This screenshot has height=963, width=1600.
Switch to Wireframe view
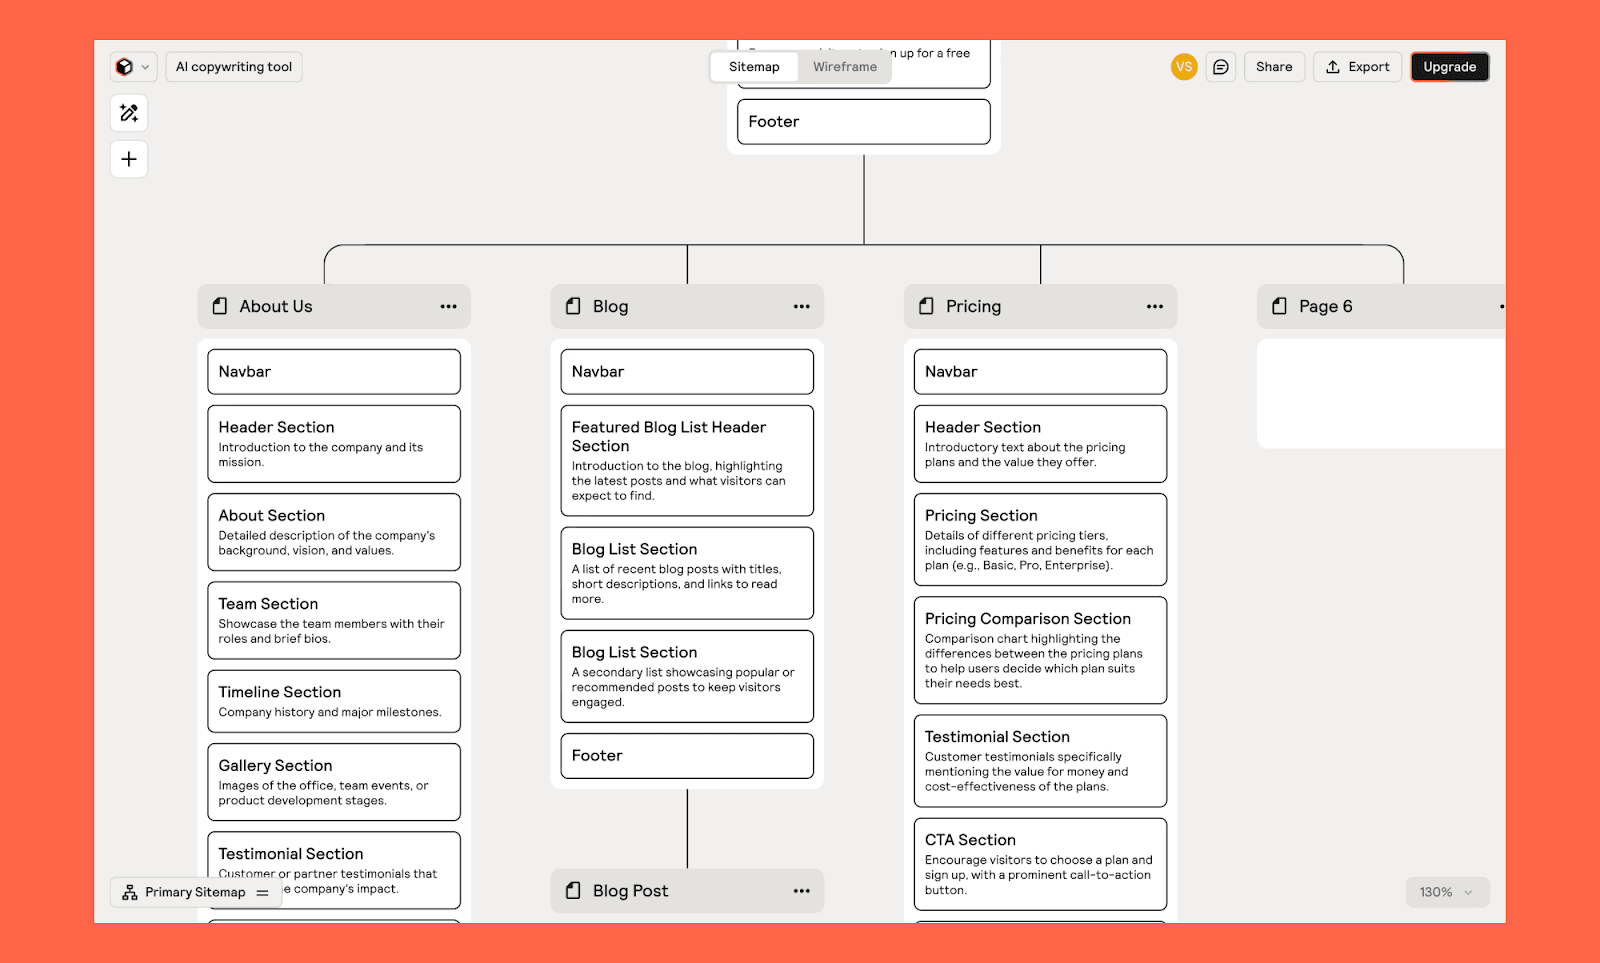(843, 66)
